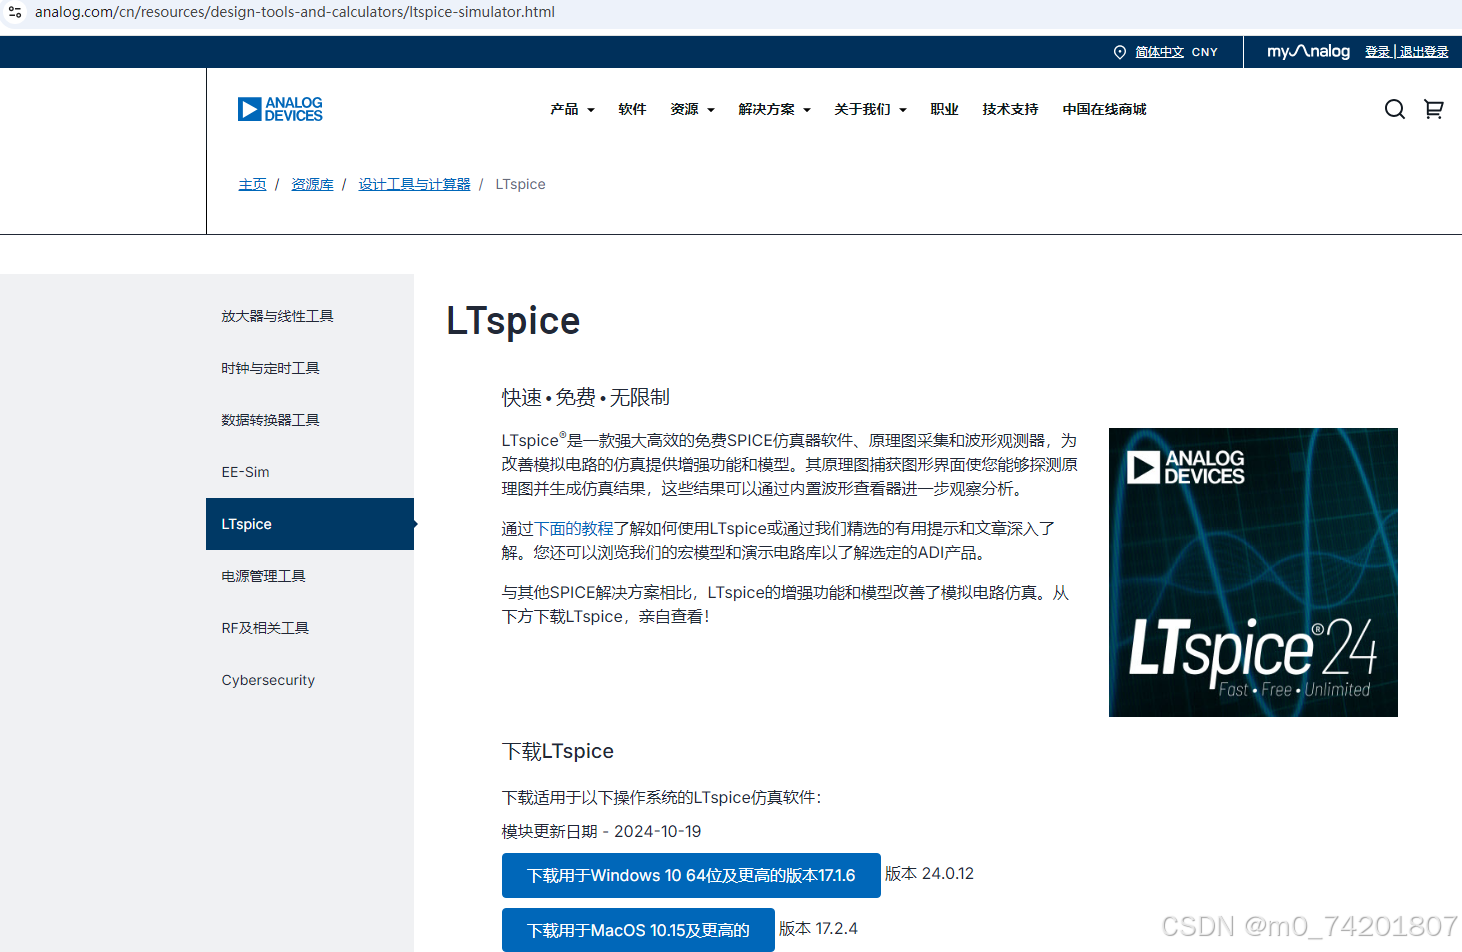Expand the 关于我们 dropdown menu
Screen dimensions: 1462x952
coord(870,109)
